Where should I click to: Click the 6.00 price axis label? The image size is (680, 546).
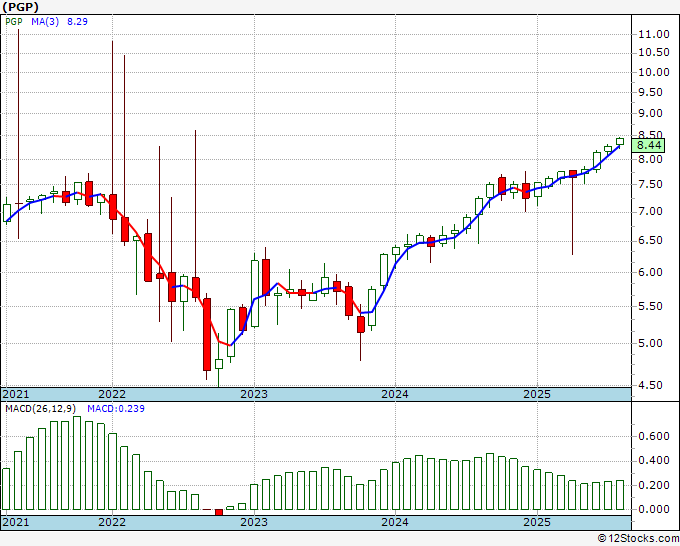point(650,272)
